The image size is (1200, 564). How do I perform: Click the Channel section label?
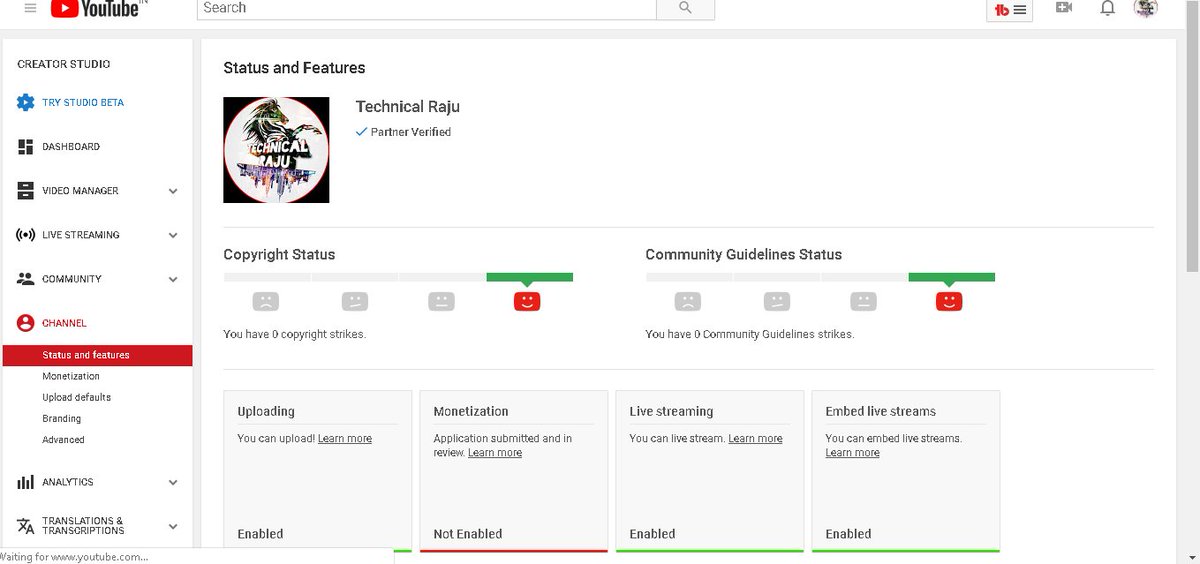64,323
